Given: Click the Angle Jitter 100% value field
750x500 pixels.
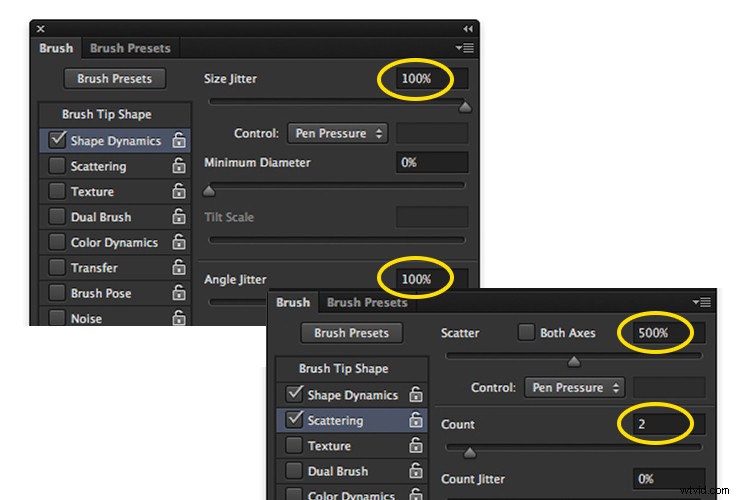Looking at the screenshot, I should (432, 279).
